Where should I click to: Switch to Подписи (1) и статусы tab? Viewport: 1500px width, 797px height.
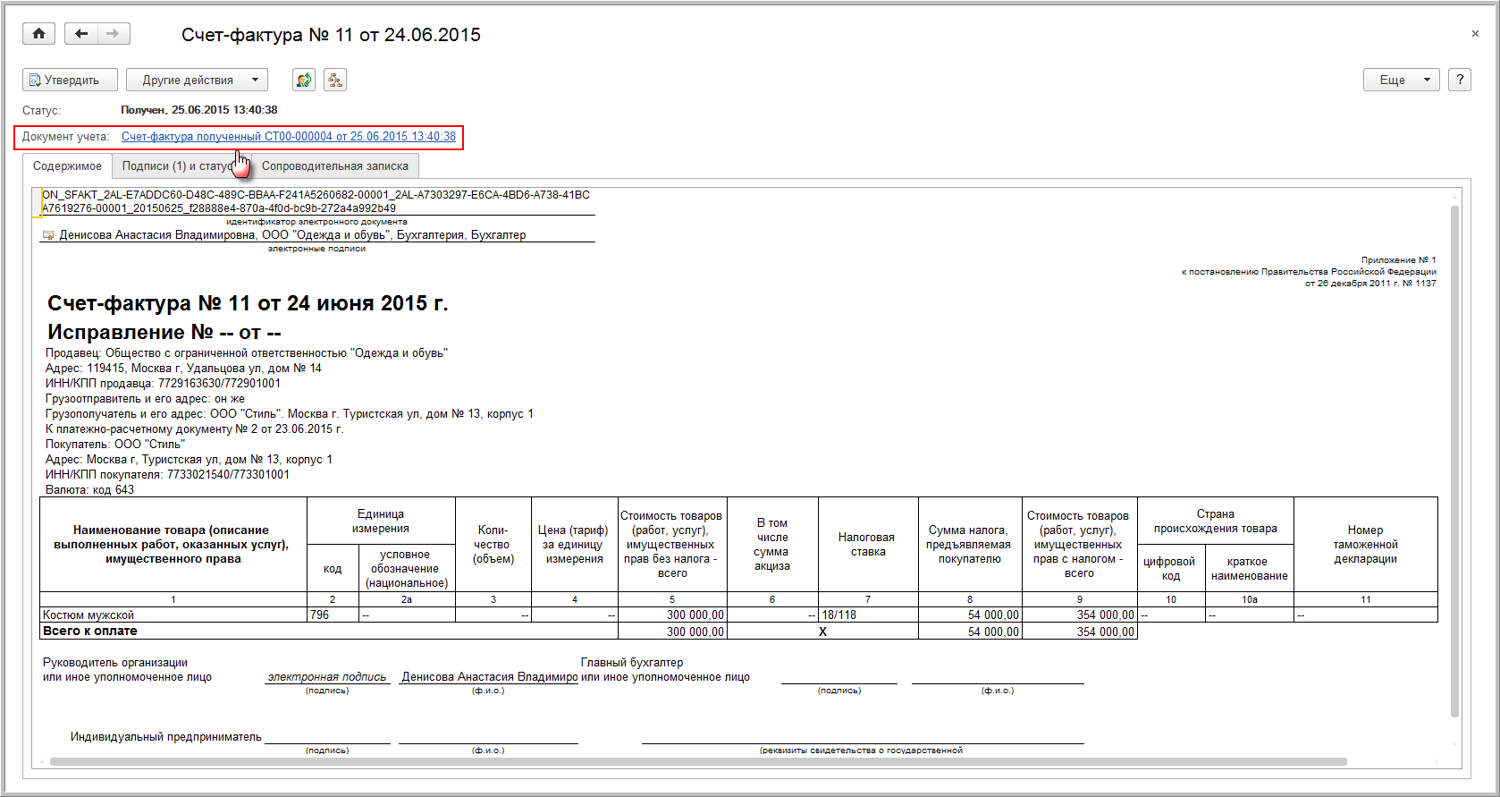pyautogui.click(x=178, y=166)
